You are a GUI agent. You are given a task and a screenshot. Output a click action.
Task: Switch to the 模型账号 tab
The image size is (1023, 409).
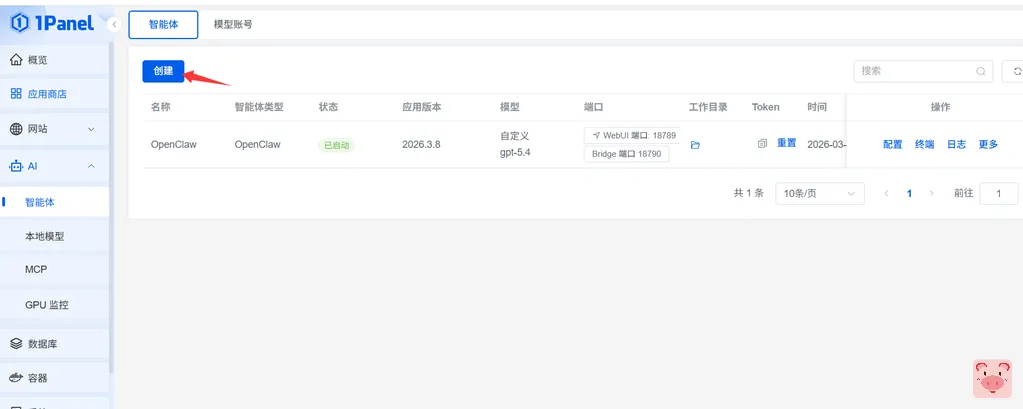pyautogui.click(x=233, y=25)
